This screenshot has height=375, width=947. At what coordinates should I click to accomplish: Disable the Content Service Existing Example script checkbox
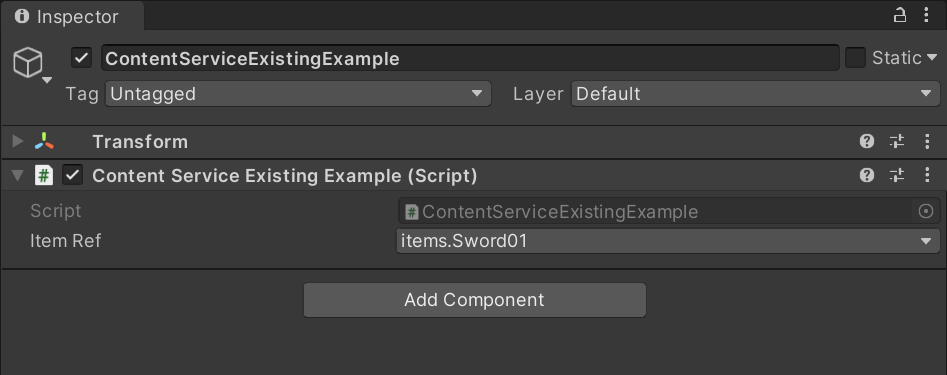click(72, 175)
